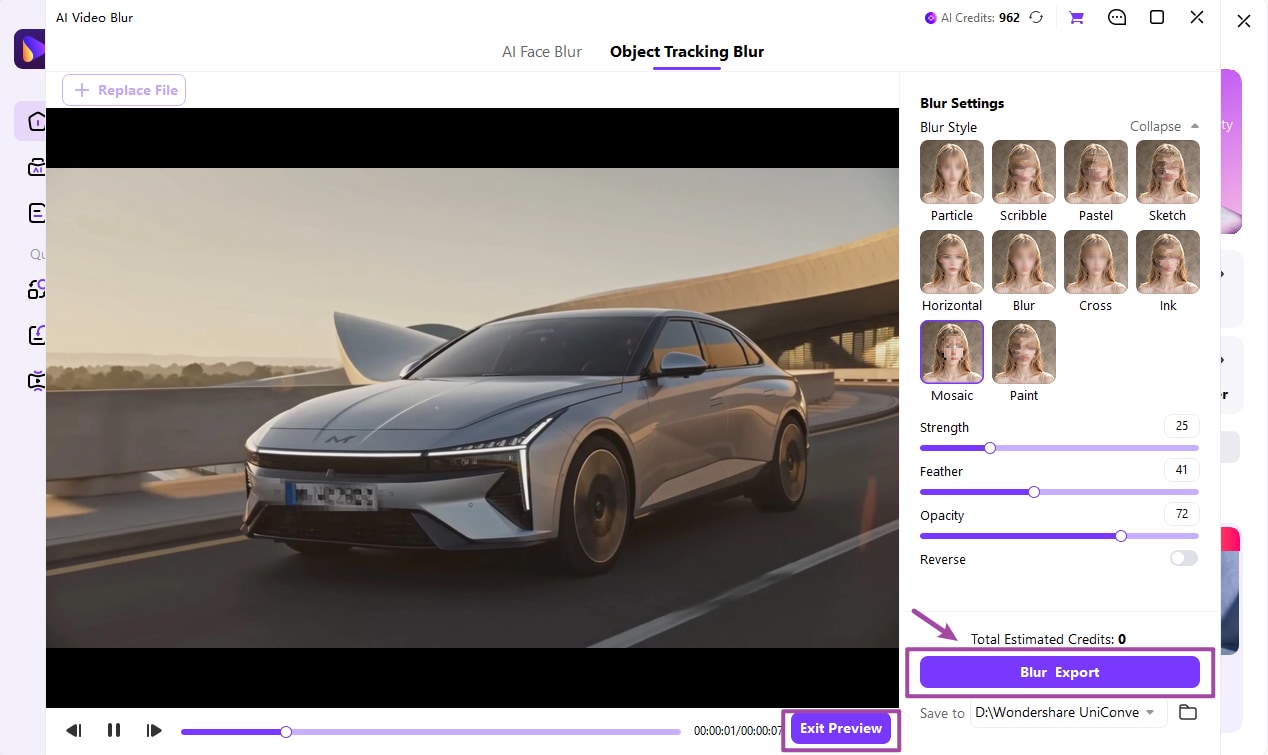Exit the preview mode
Image resolution: width=1268 pixels, height=755 pixels.
pyautogui.click(x=841, y=728)
